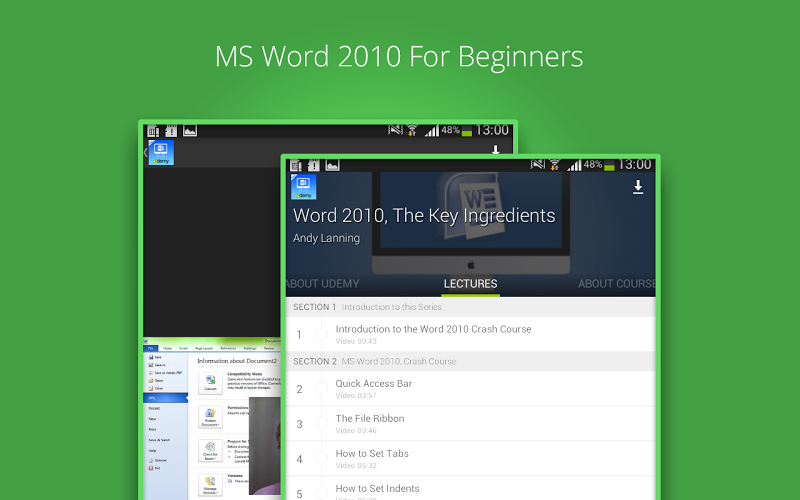
Task: Tap the course title Word 2010, The Key Ingredients
Action: [x=424, y=216]
